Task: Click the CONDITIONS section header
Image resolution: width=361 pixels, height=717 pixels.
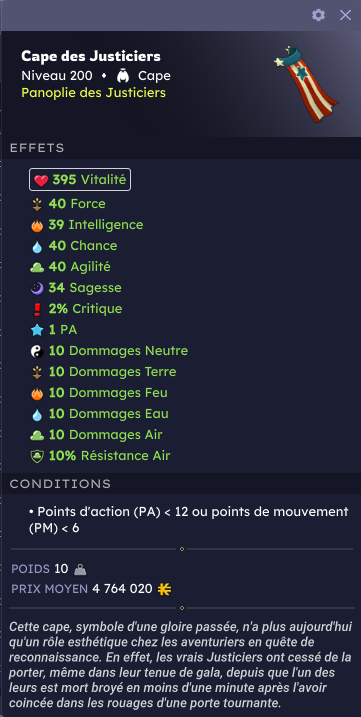Action: [x=60, y=484]
